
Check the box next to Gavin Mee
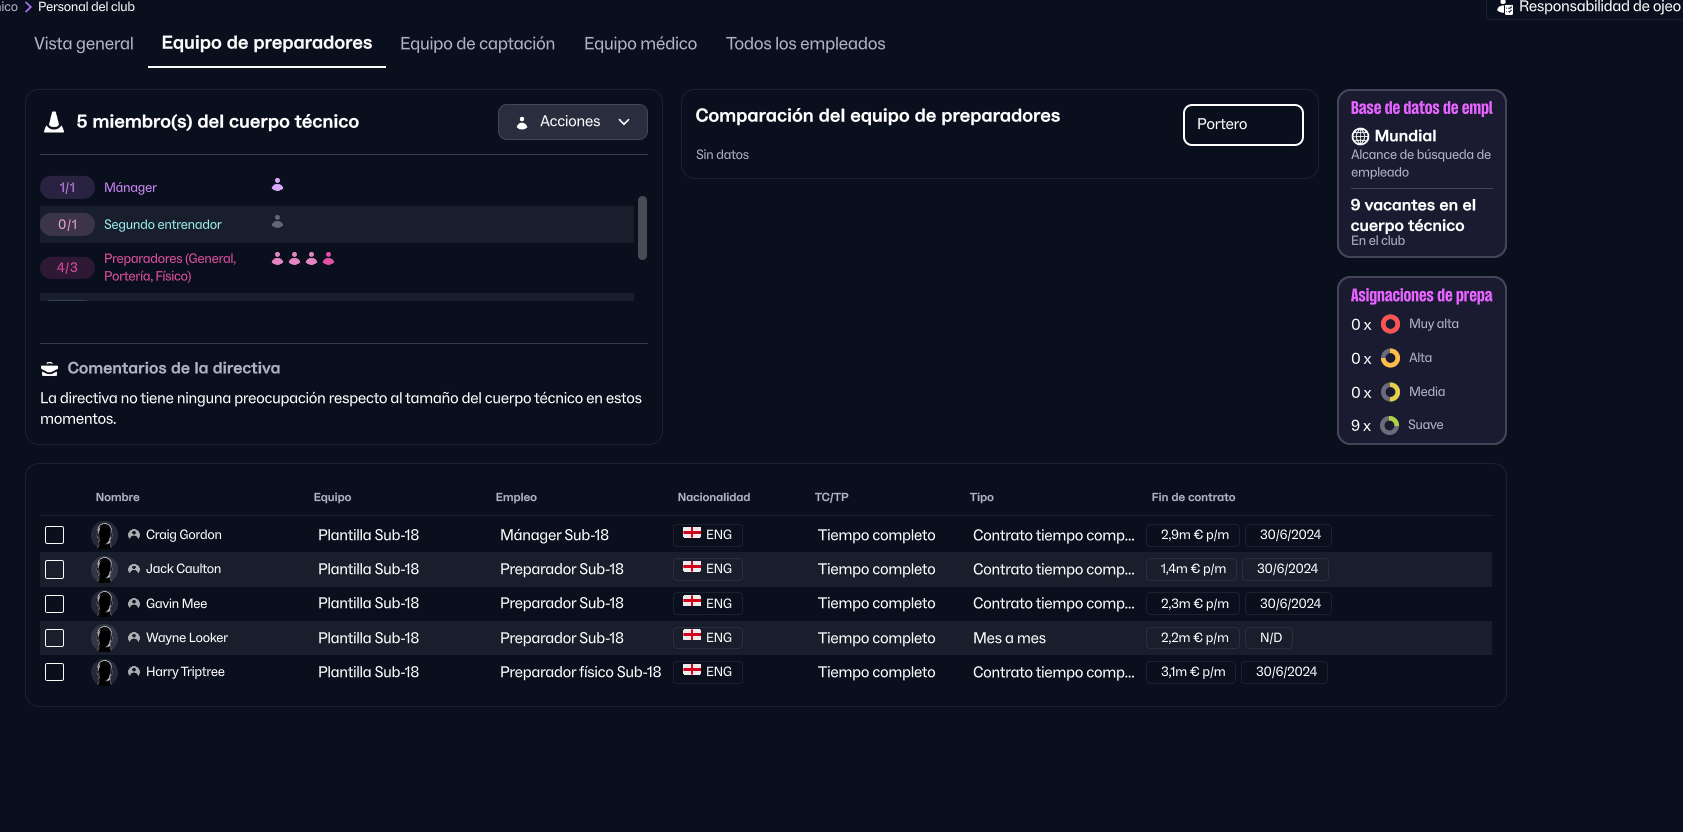coord(55,604)
